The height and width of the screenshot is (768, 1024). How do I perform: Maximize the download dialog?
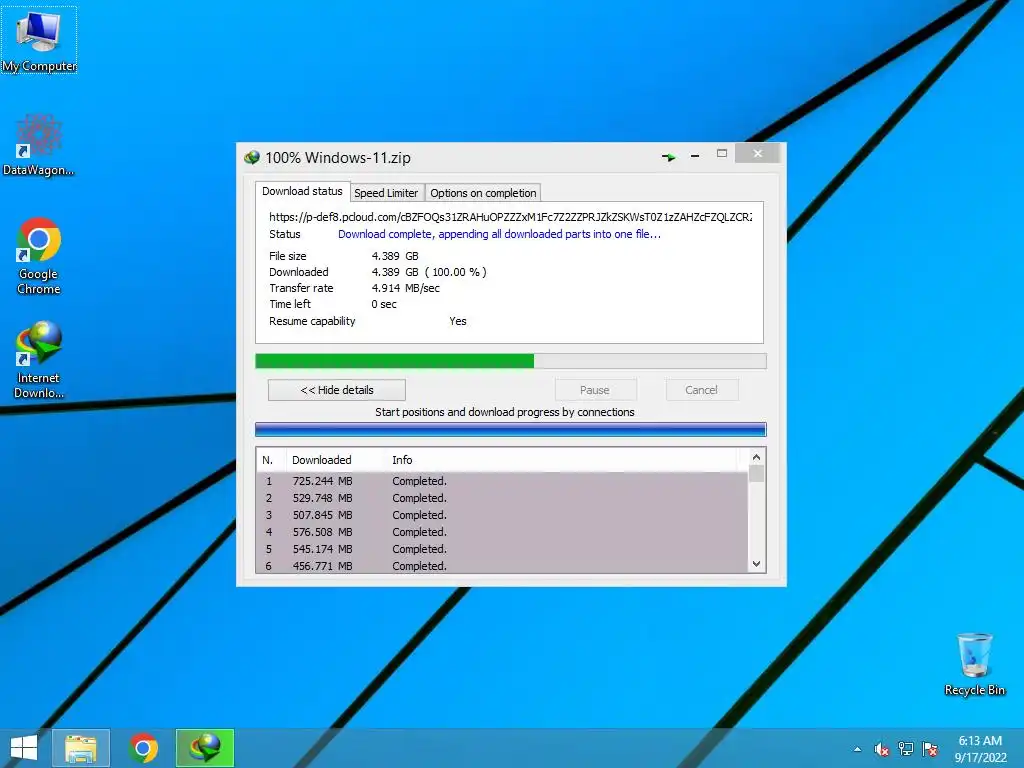[722, 153]
